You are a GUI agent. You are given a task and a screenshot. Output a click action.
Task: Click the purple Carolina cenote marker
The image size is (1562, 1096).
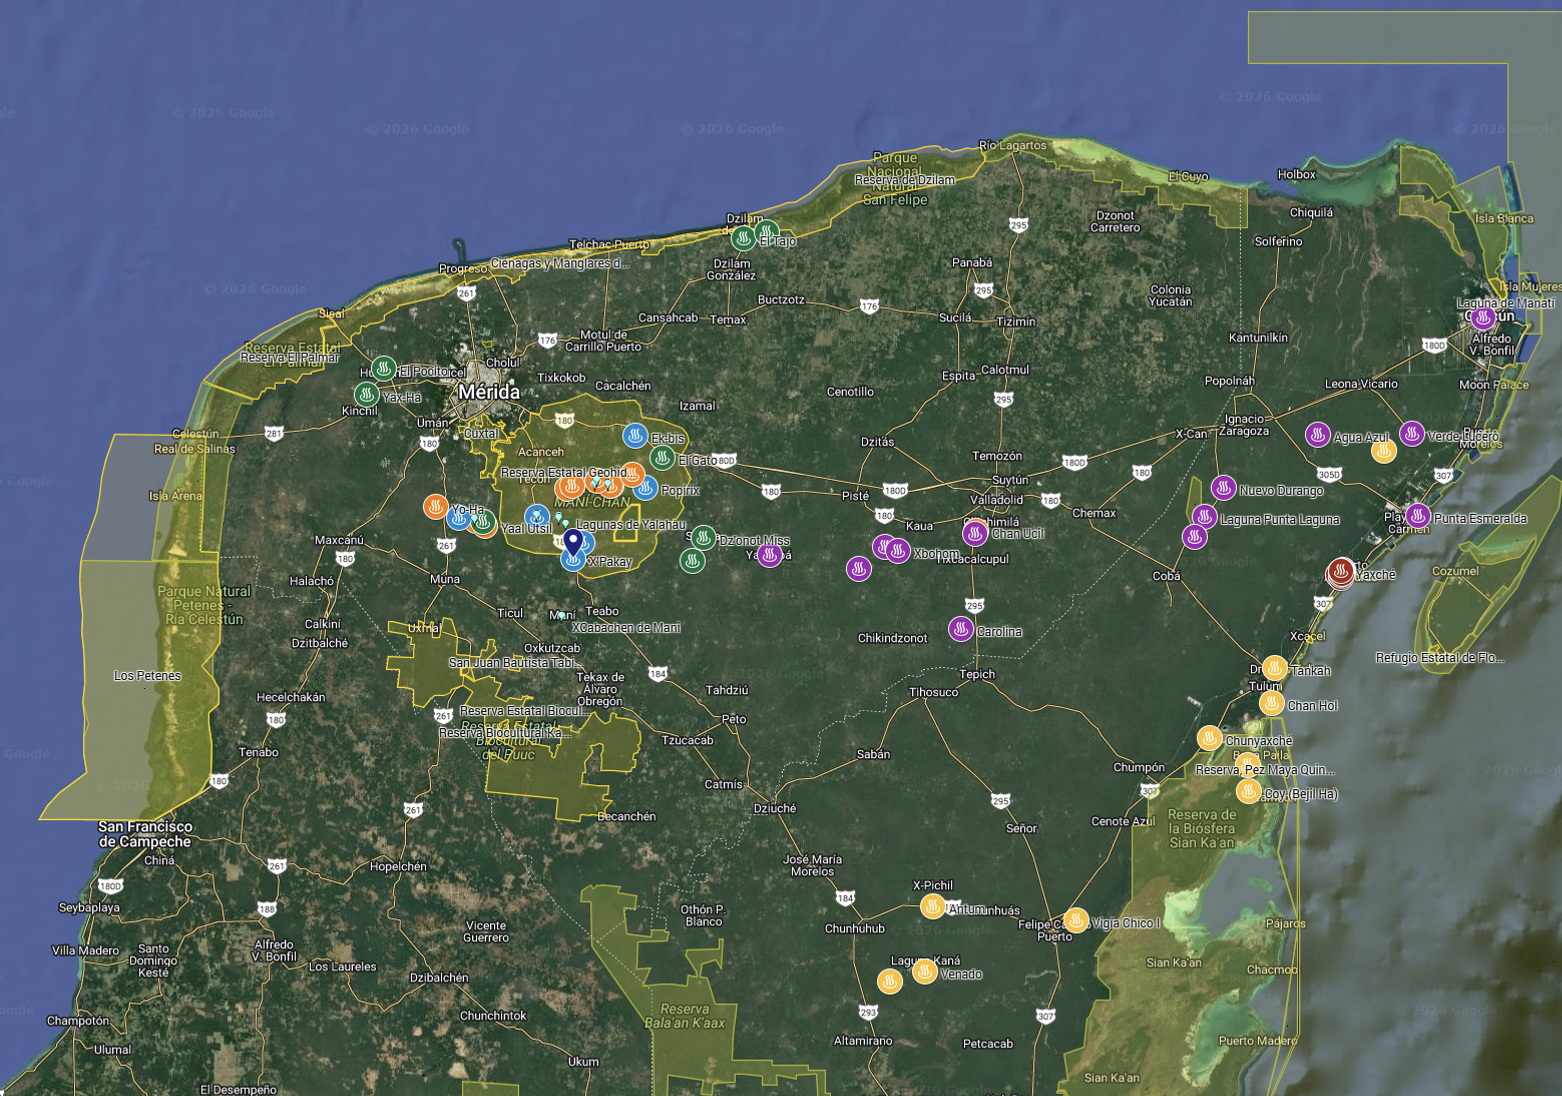coord(960,630)
